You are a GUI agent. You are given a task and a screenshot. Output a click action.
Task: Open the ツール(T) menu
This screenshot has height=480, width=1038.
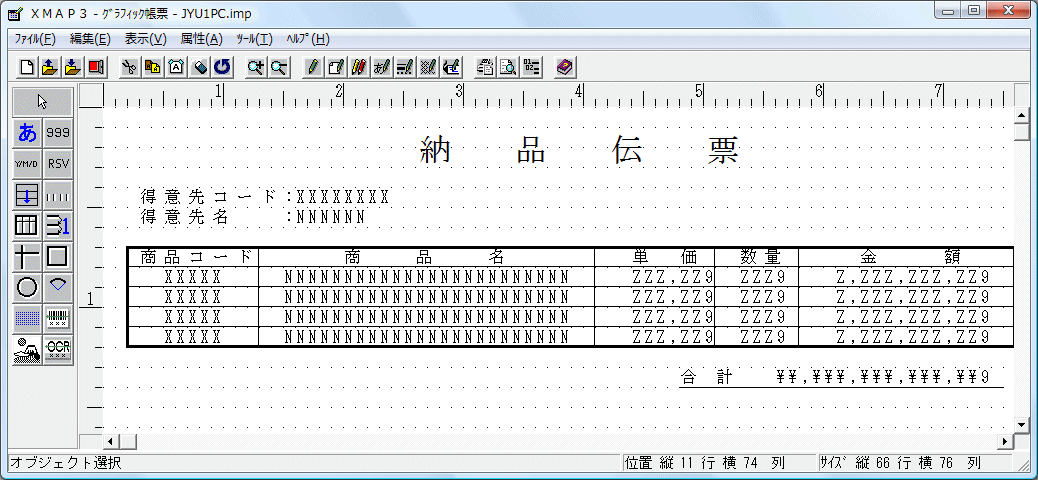point(254,39)
